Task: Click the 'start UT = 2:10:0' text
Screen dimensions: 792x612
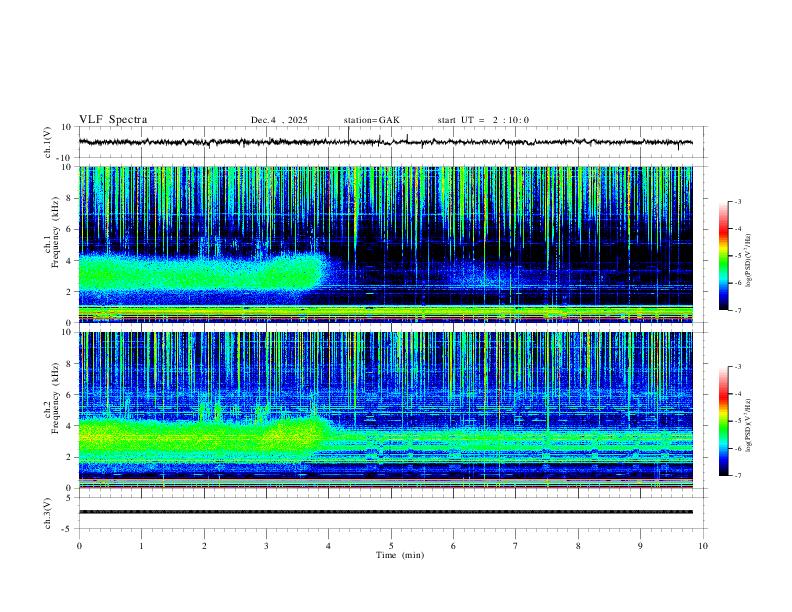Action: 483,120
